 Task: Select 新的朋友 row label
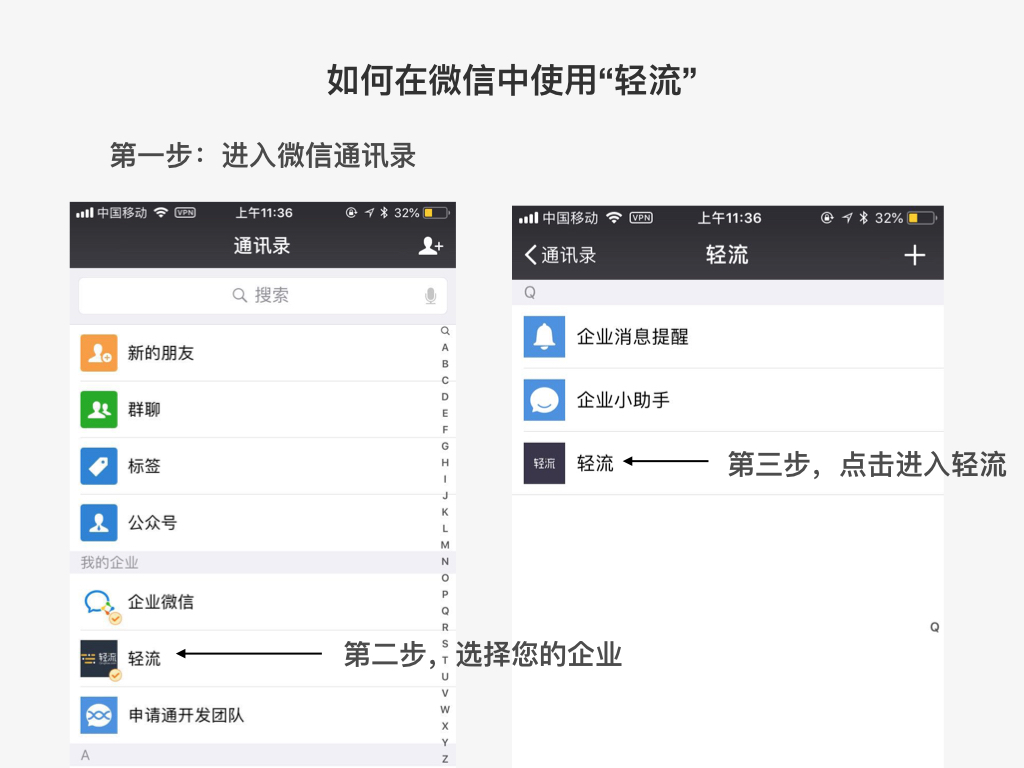[161, 353]
